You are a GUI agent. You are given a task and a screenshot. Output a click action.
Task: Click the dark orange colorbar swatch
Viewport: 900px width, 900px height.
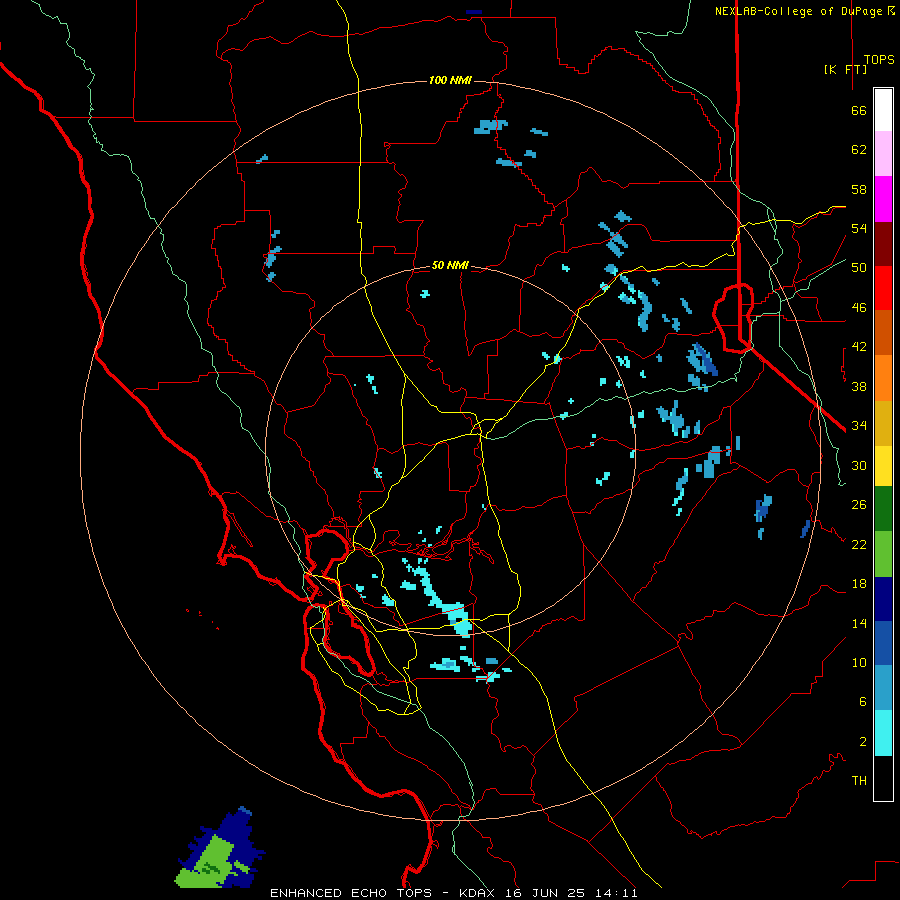tap(883, 333)
